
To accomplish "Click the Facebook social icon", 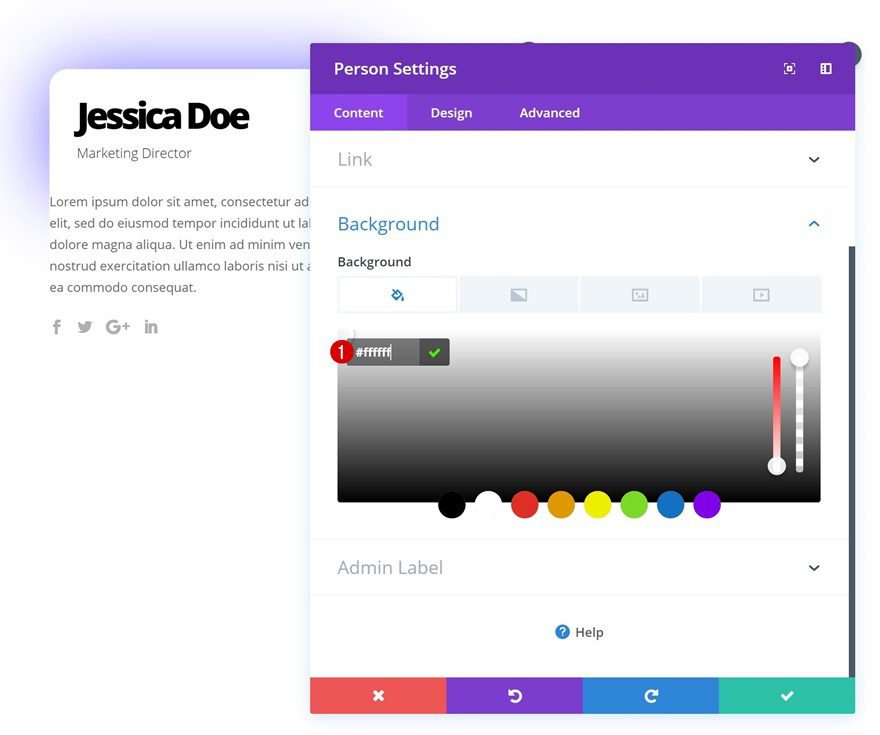I will pos(57,326).
